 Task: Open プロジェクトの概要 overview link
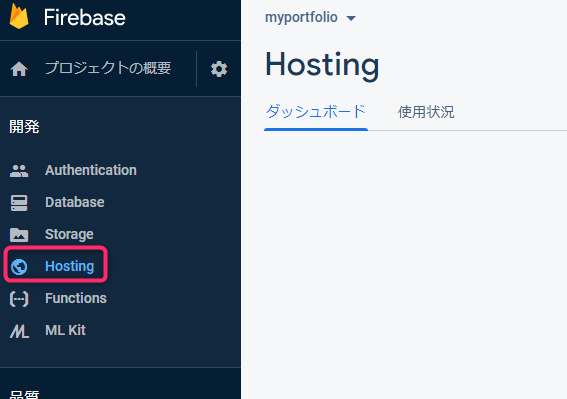pos(108,68)
